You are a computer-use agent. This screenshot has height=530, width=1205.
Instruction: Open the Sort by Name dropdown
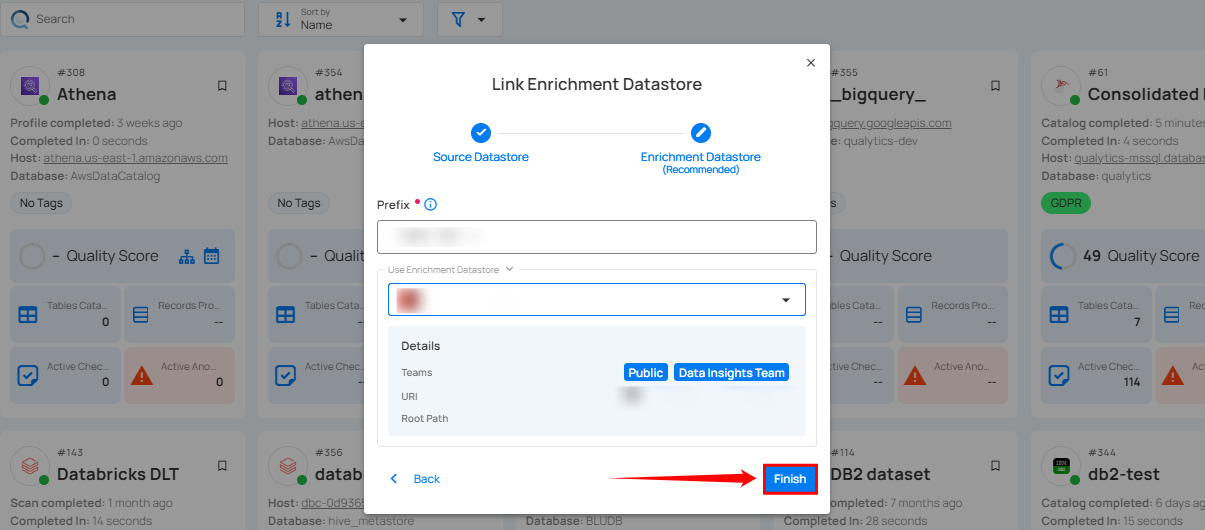[x=344, y=19]
